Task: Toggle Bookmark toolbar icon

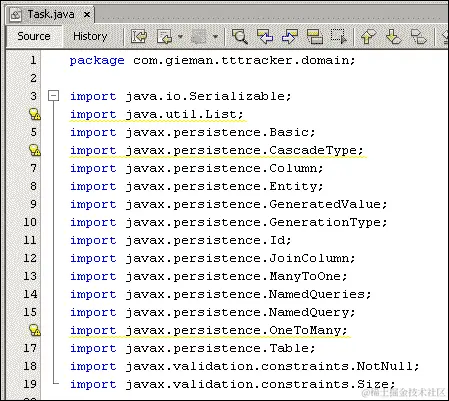Action: [418, 36]
